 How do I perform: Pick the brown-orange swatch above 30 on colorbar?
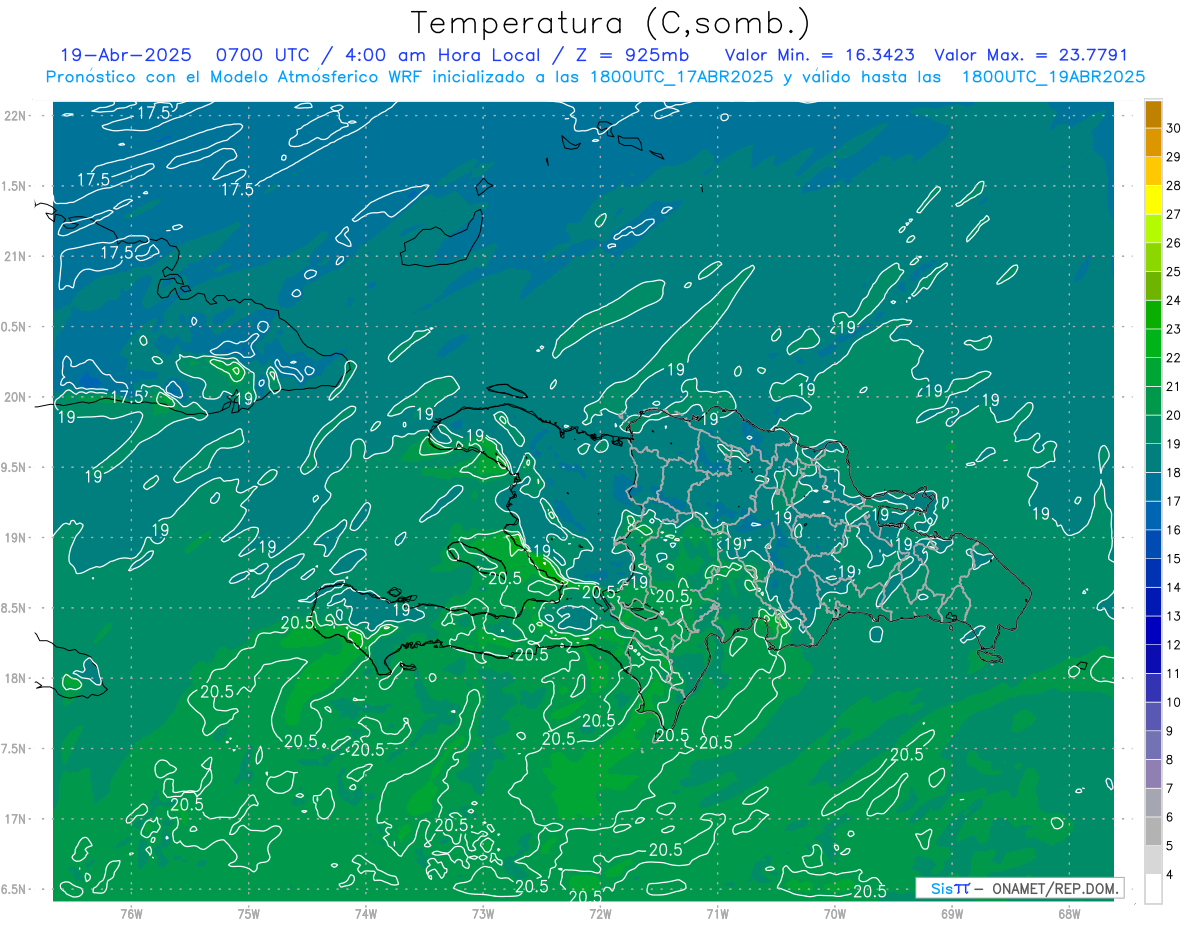pyautogui.click(x=1153, y=115)
